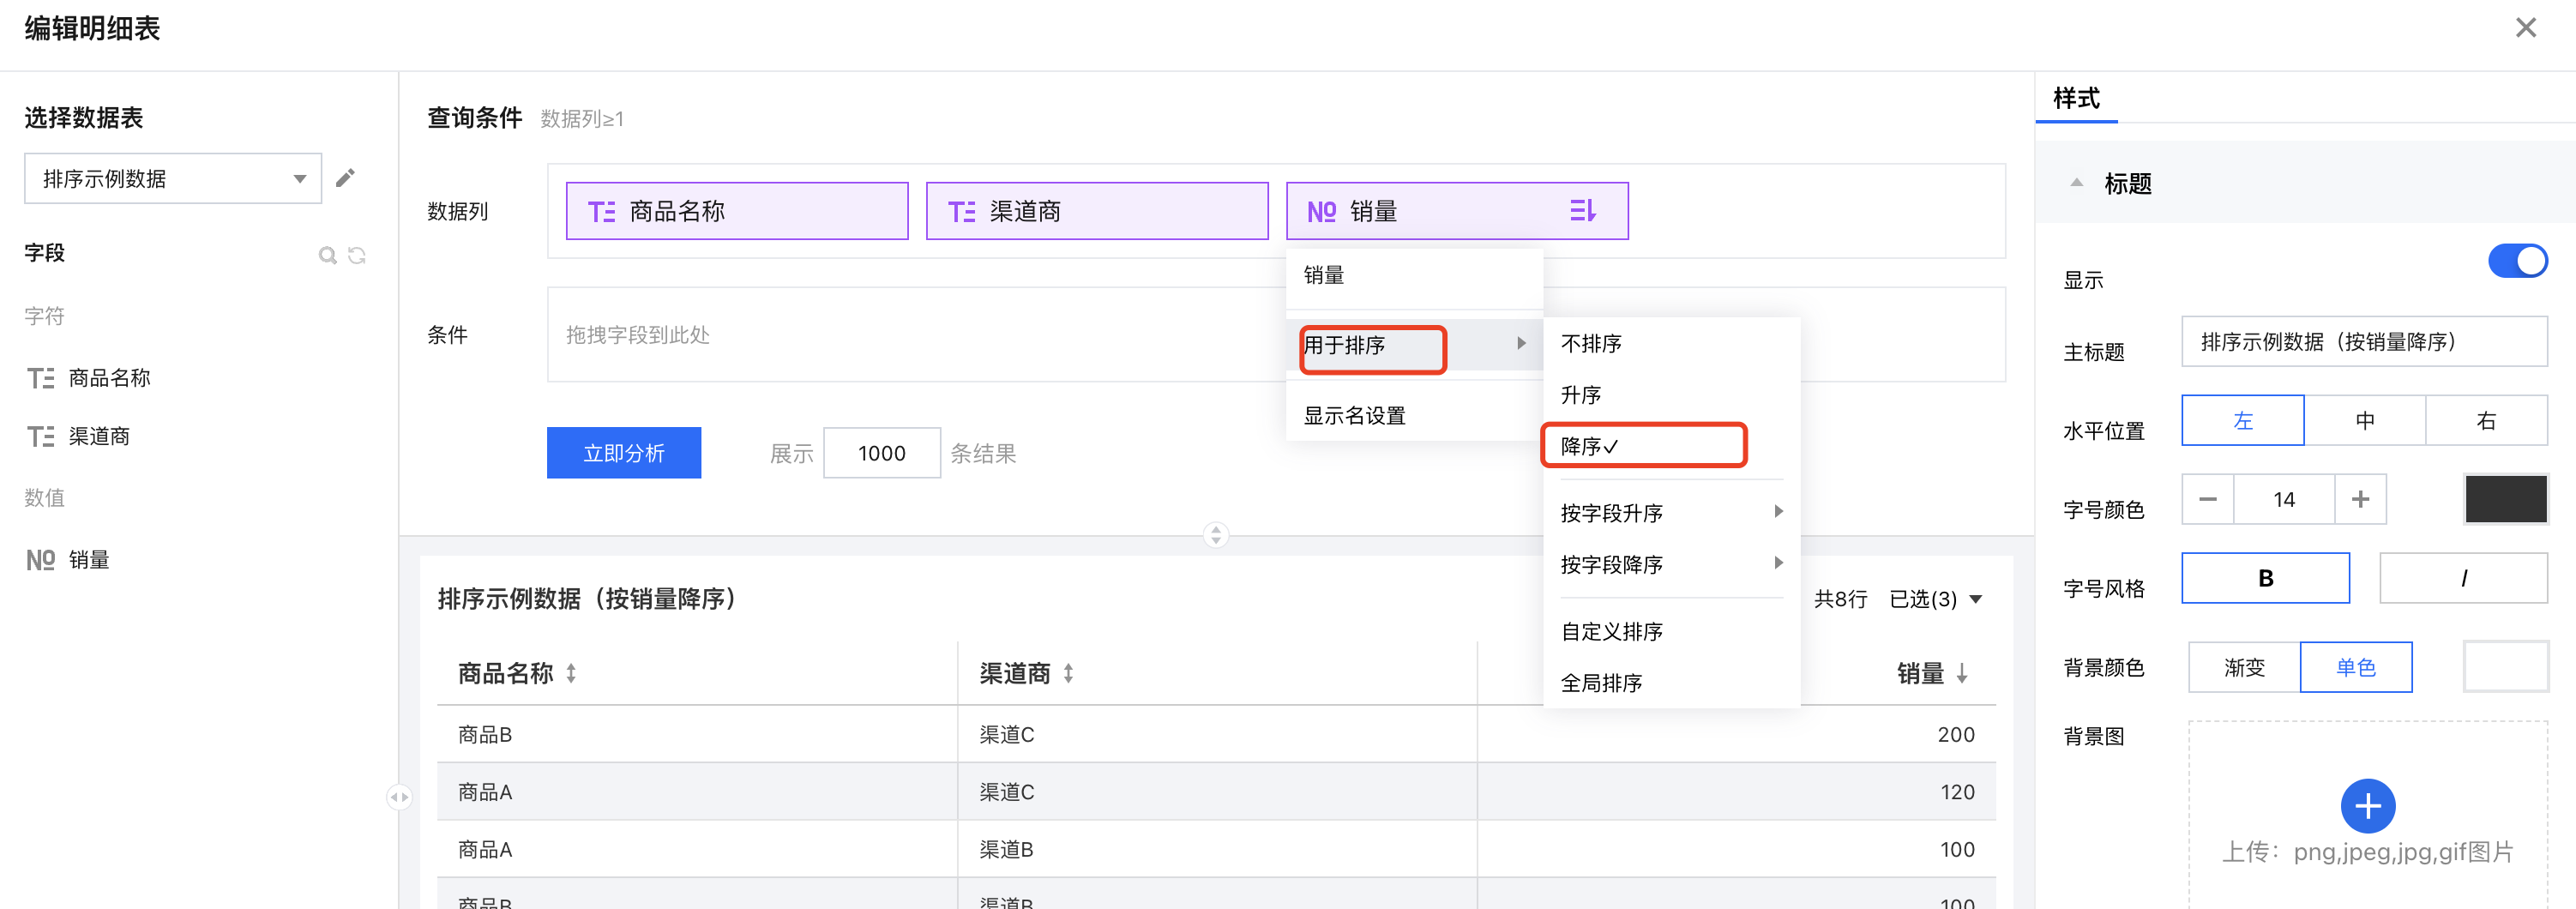
Task: Choose 全局排序 option
Action: (x=1671, y=683)
